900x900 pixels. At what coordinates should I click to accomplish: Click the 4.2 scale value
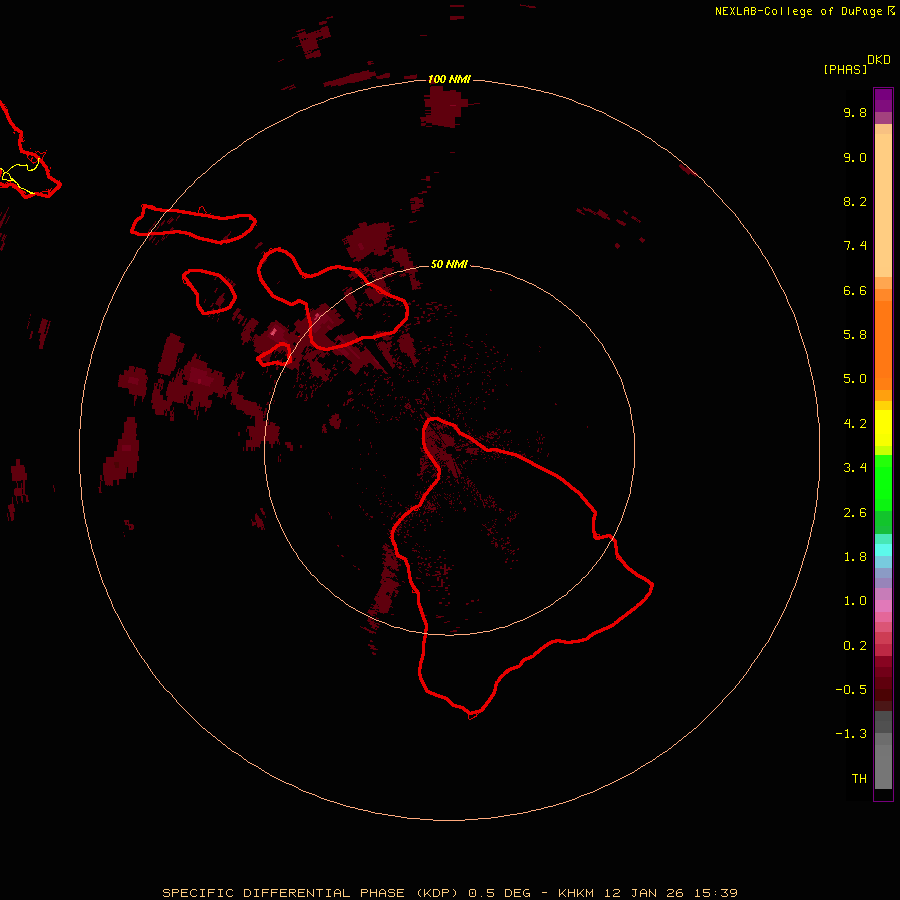(855, 424)
